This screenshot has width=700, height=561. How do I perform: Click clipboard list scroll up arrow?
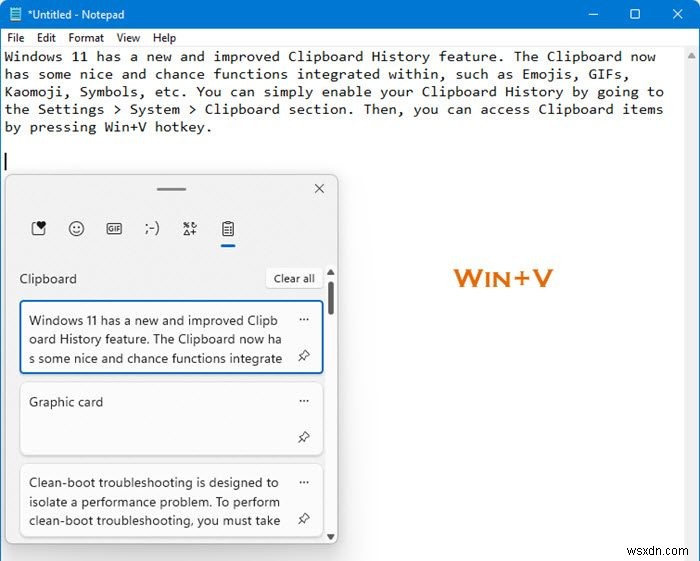coord(331,272)
